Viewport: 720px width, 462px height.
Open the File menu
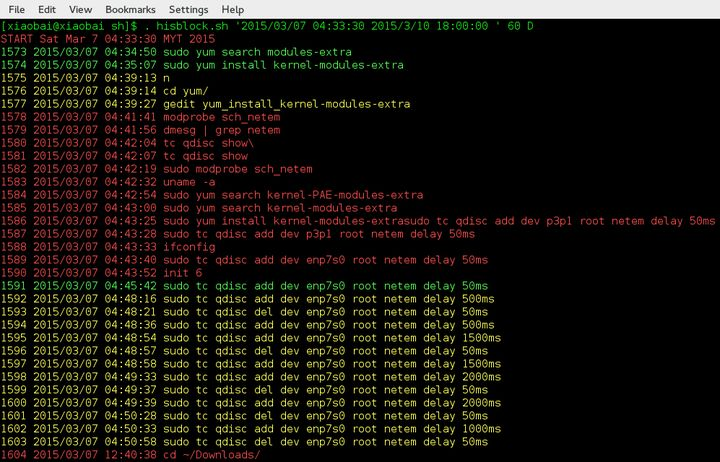17,9
